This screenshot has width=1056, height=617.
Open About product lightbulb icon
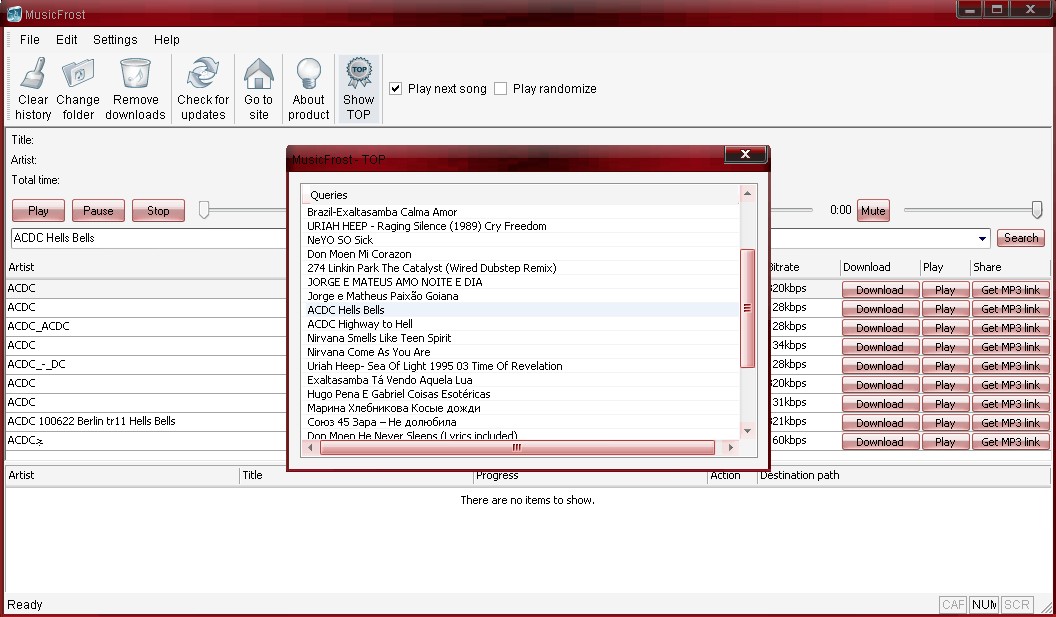(x=308, y=73)
